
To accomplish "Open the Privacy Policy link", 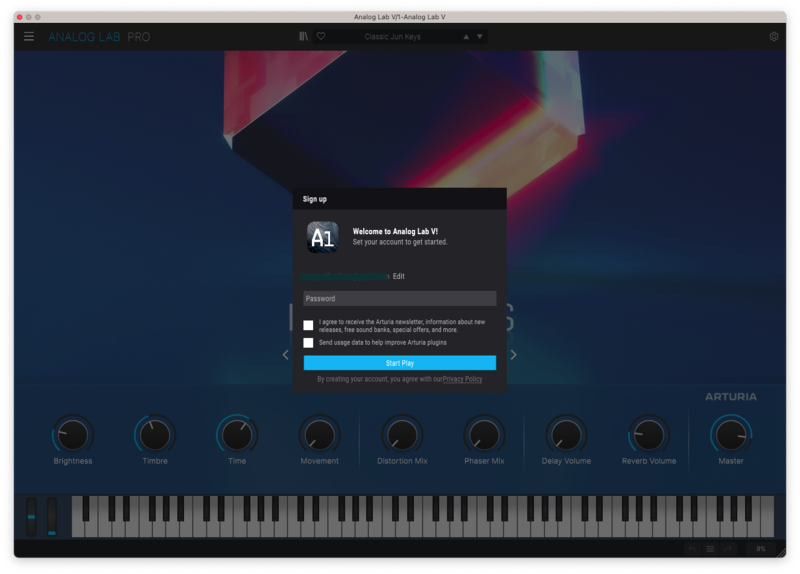I will click(x=462, y=379).
